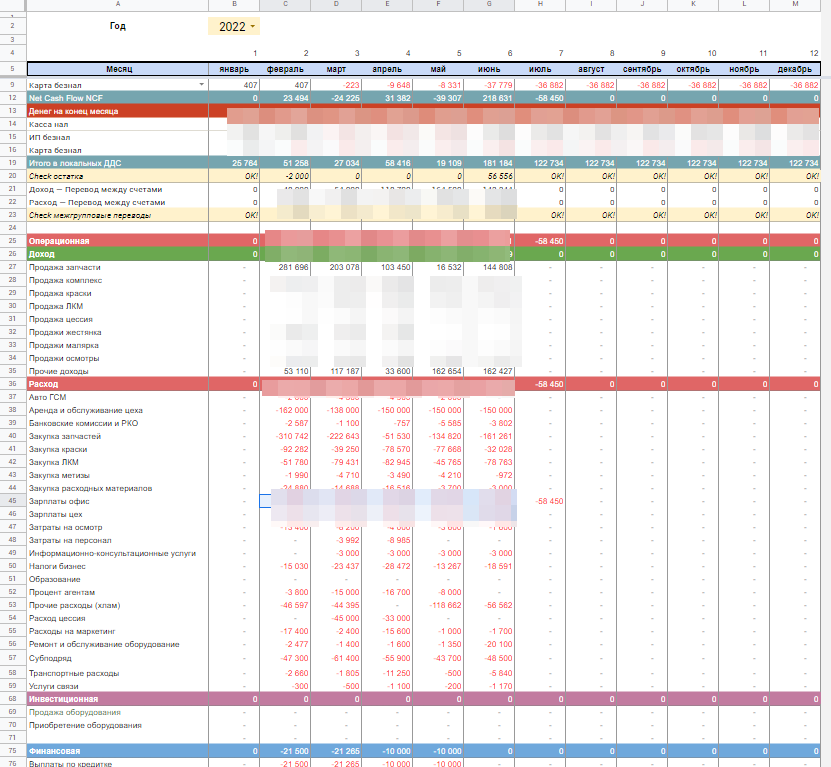Image resolution: width=831 pixels, height=767 pixels.
Task: Click the Доход section row label
Action: (42, 254)
